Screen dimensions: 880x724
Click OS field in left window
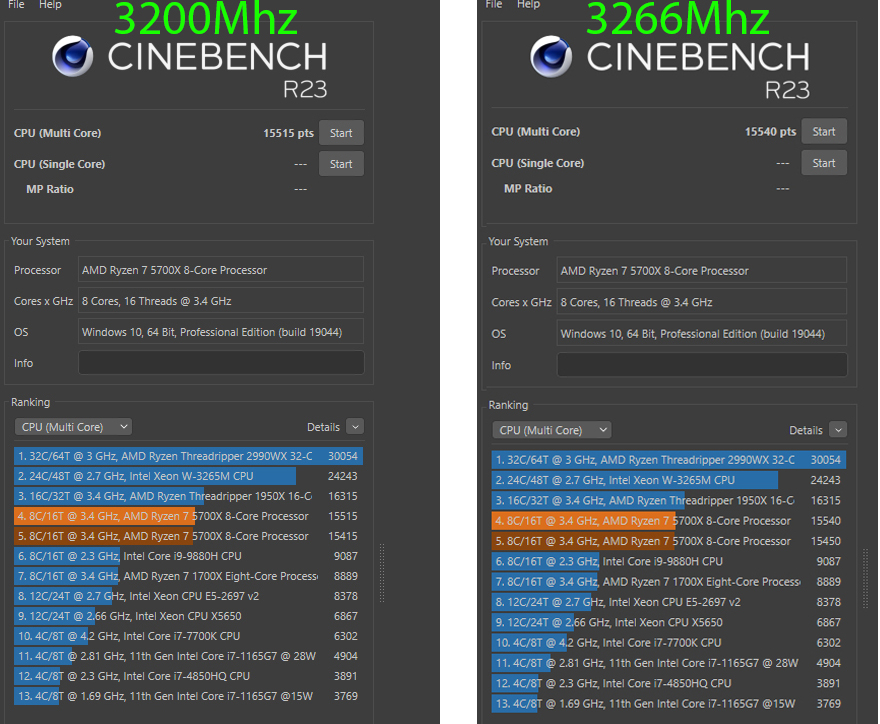click(221, 332)
